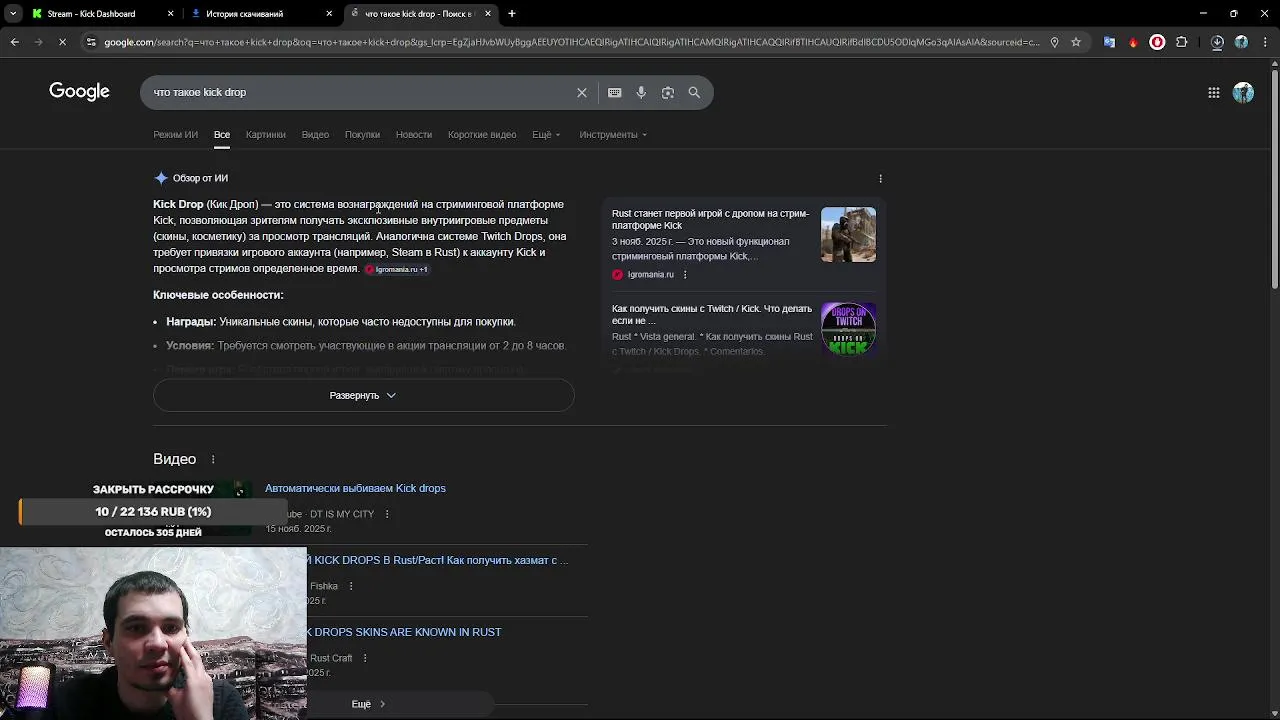Screen dimensions: 1280x720
Task: Open a new browser tab with plus
Action: pos(512,14)
